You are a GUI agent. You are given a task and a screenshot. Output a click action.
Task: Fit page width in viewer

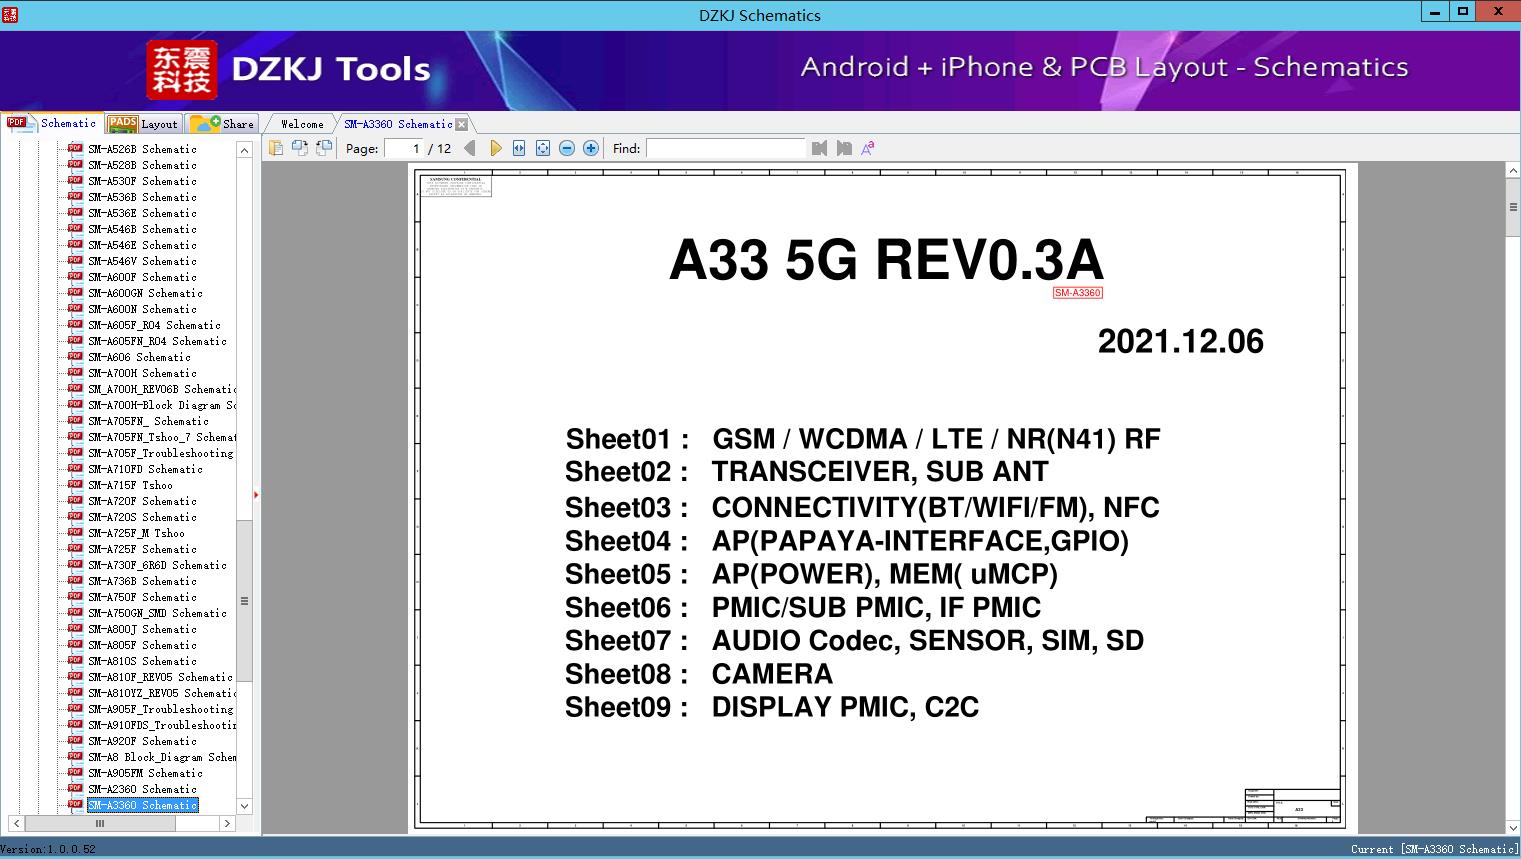[x=519, y=148]
